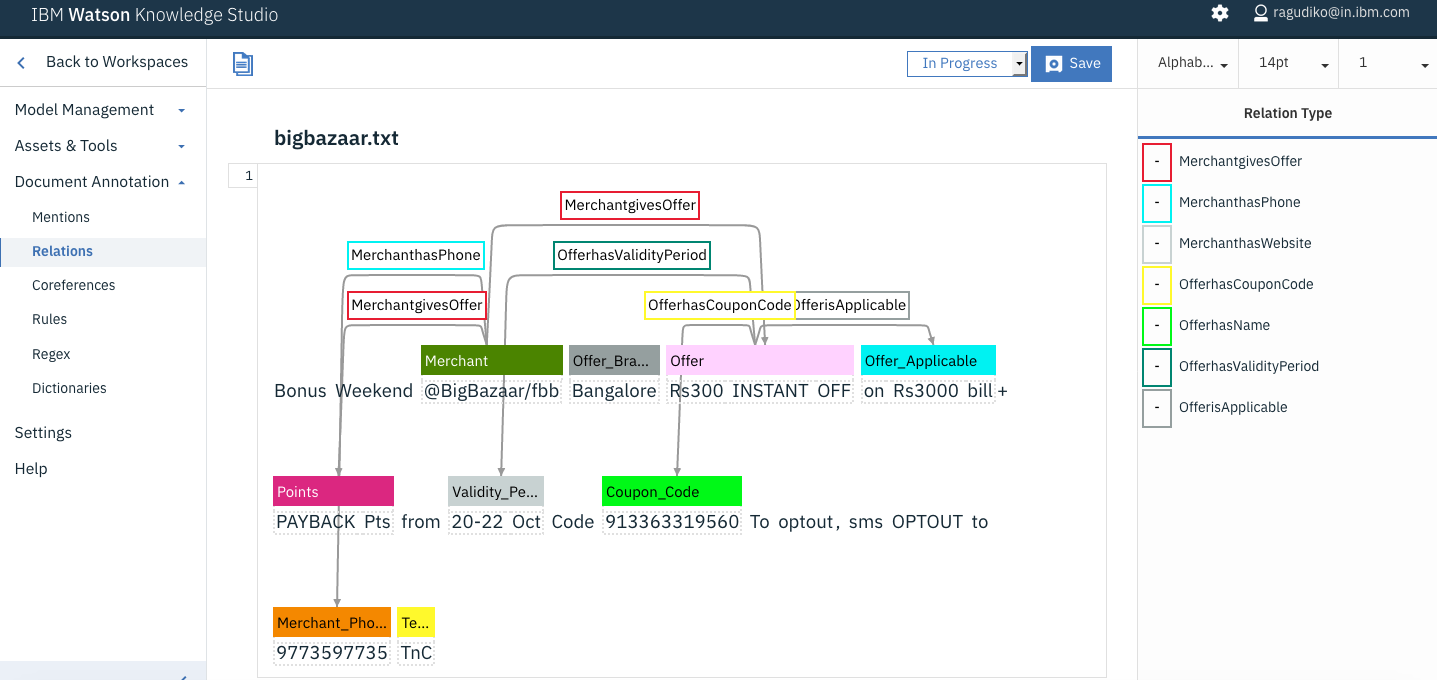
Task: Open Rules section
Action: [x=49, y=319]
